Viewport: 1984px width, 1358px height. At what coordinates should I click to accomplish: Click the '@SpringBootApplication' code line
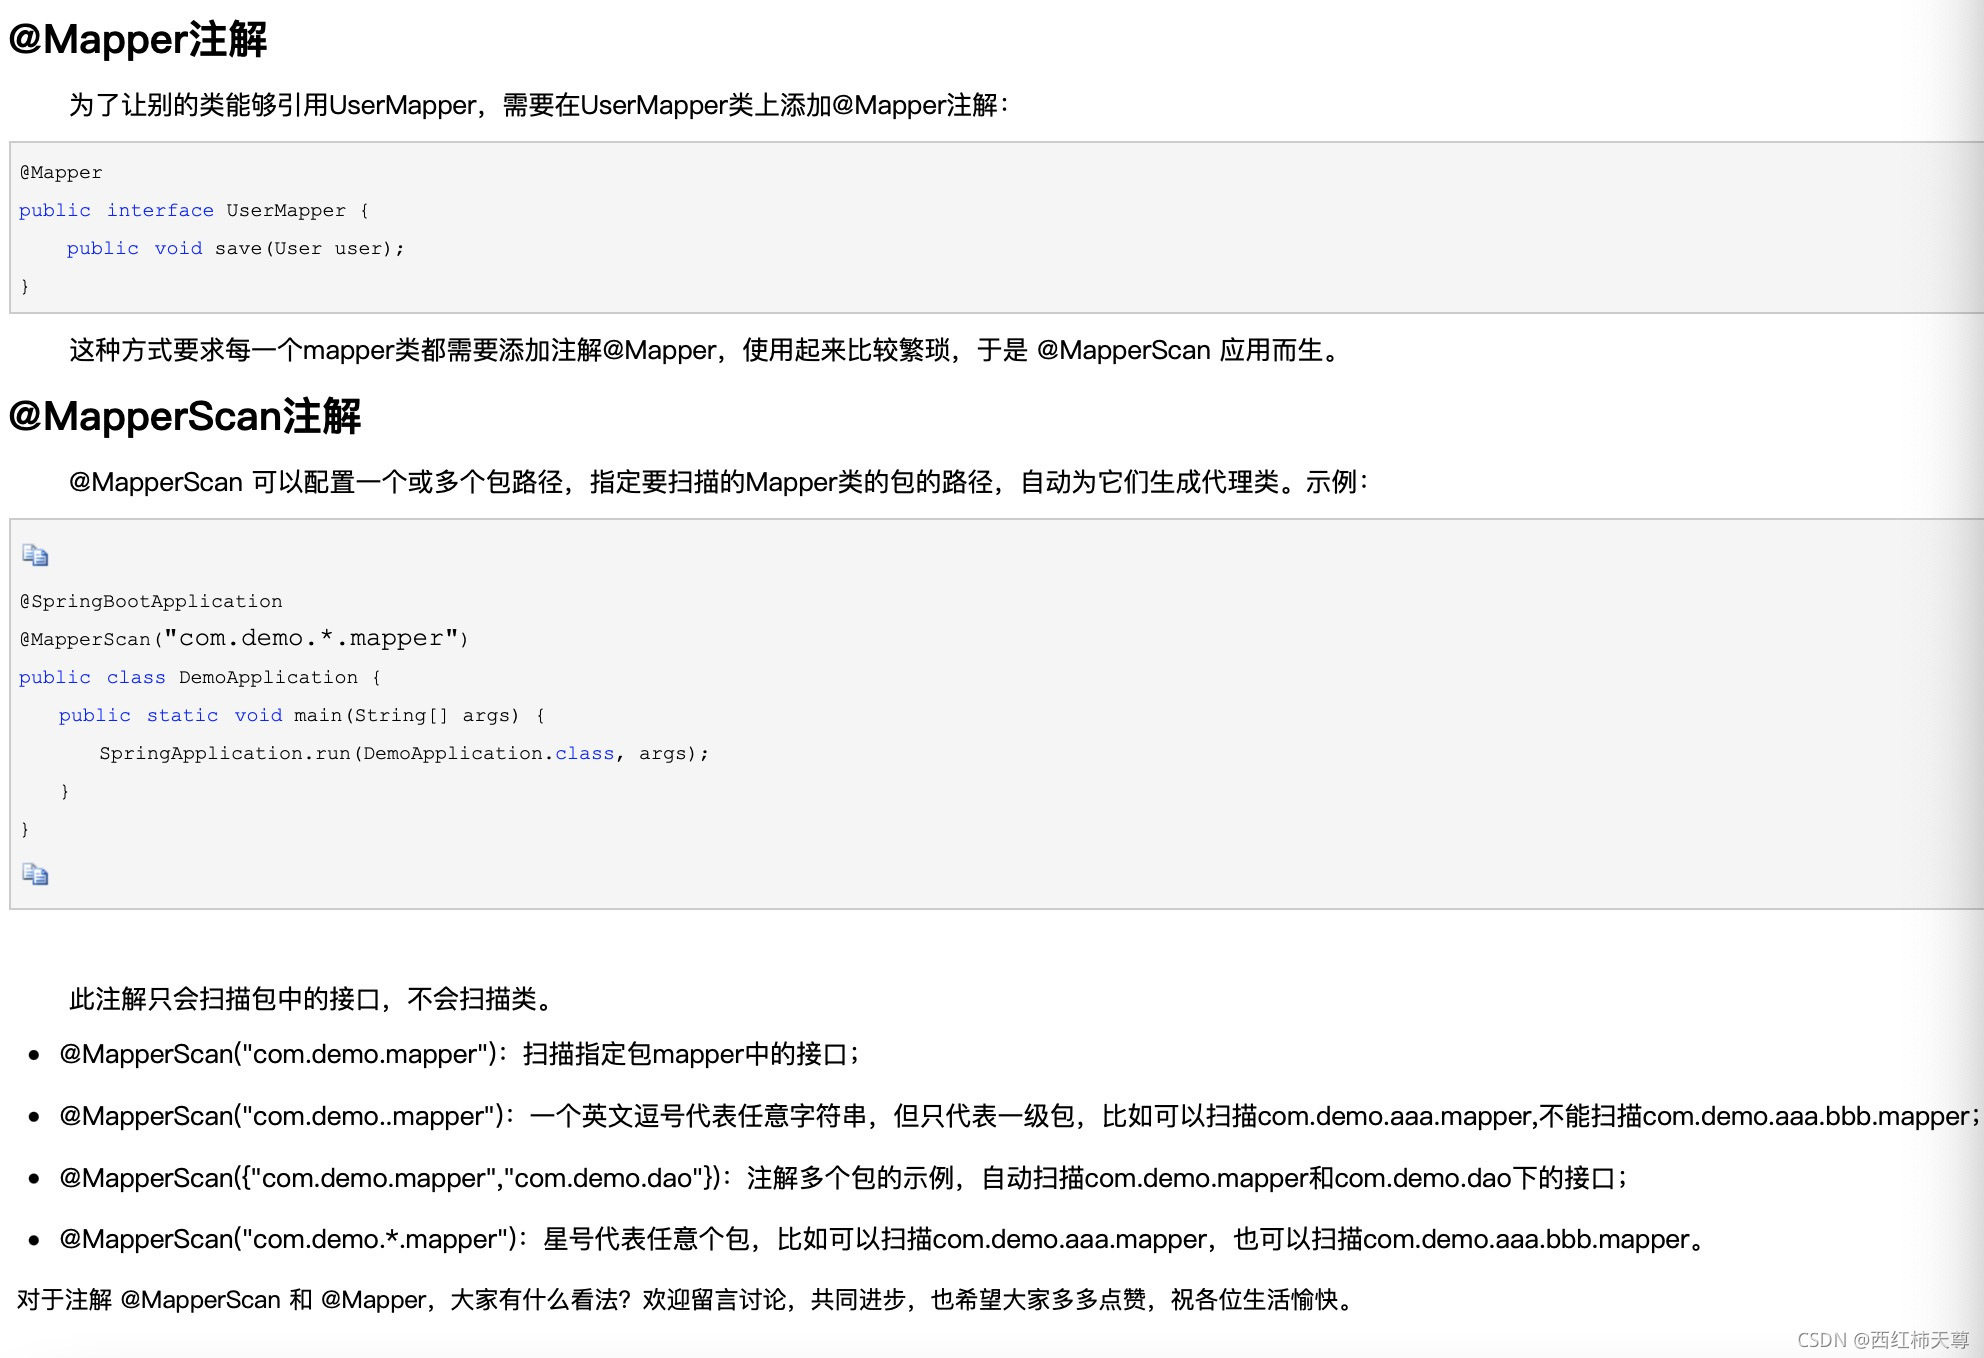click(151, 601)
